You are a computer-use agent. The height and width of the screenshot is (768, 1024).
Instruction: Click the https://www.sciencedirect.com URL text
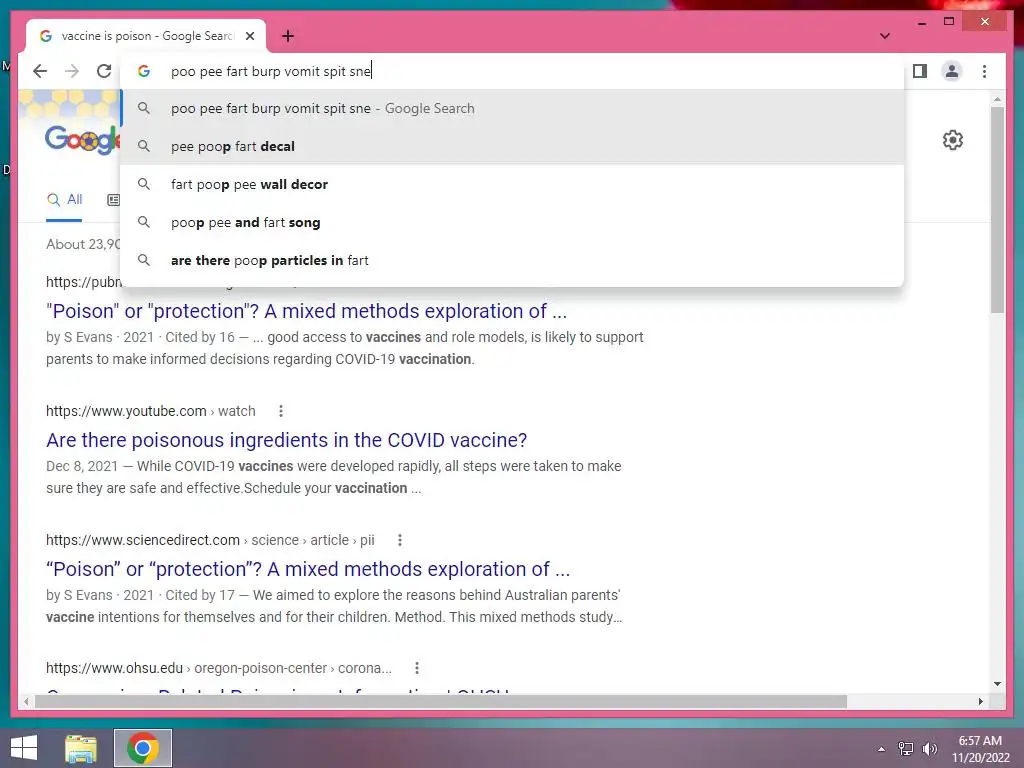pyautogui.click(x=143, y=540)
